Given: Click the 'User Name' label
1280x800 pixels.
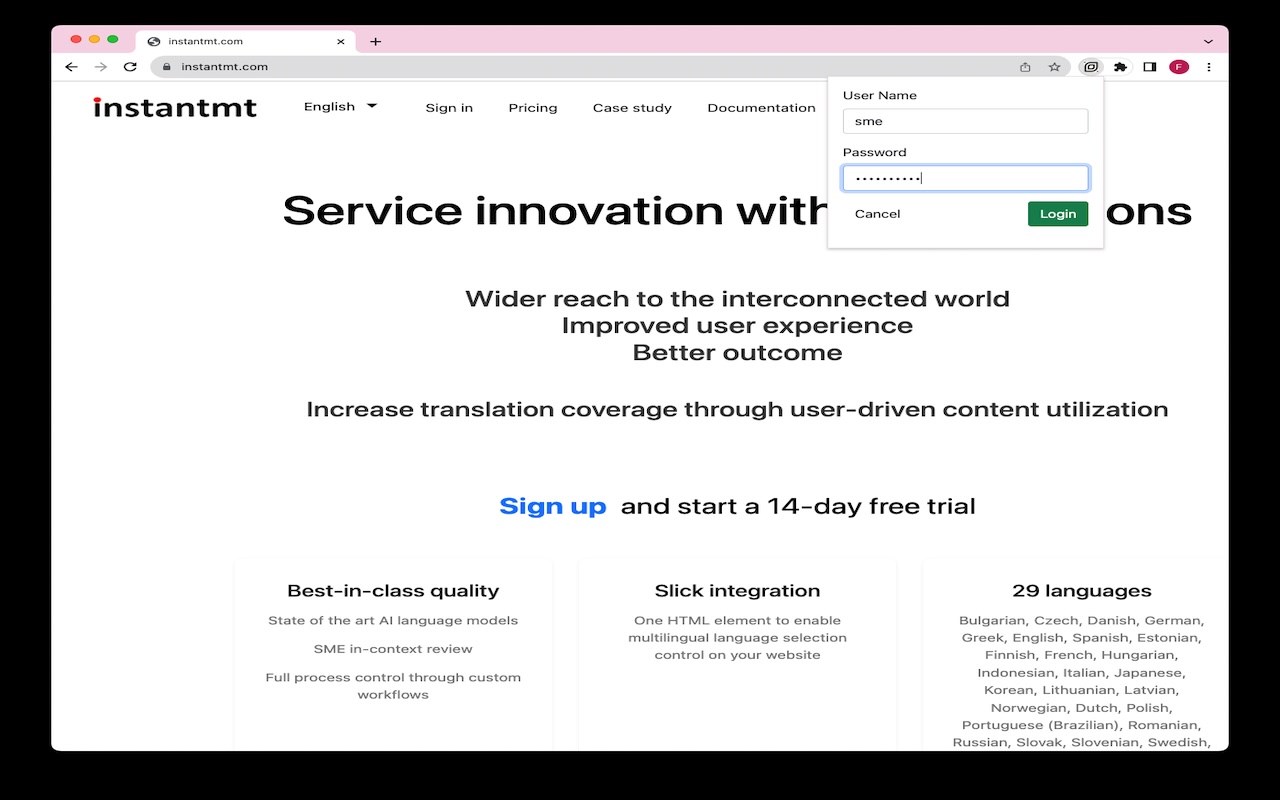Looking at the screenshot, I should (880, 95).
